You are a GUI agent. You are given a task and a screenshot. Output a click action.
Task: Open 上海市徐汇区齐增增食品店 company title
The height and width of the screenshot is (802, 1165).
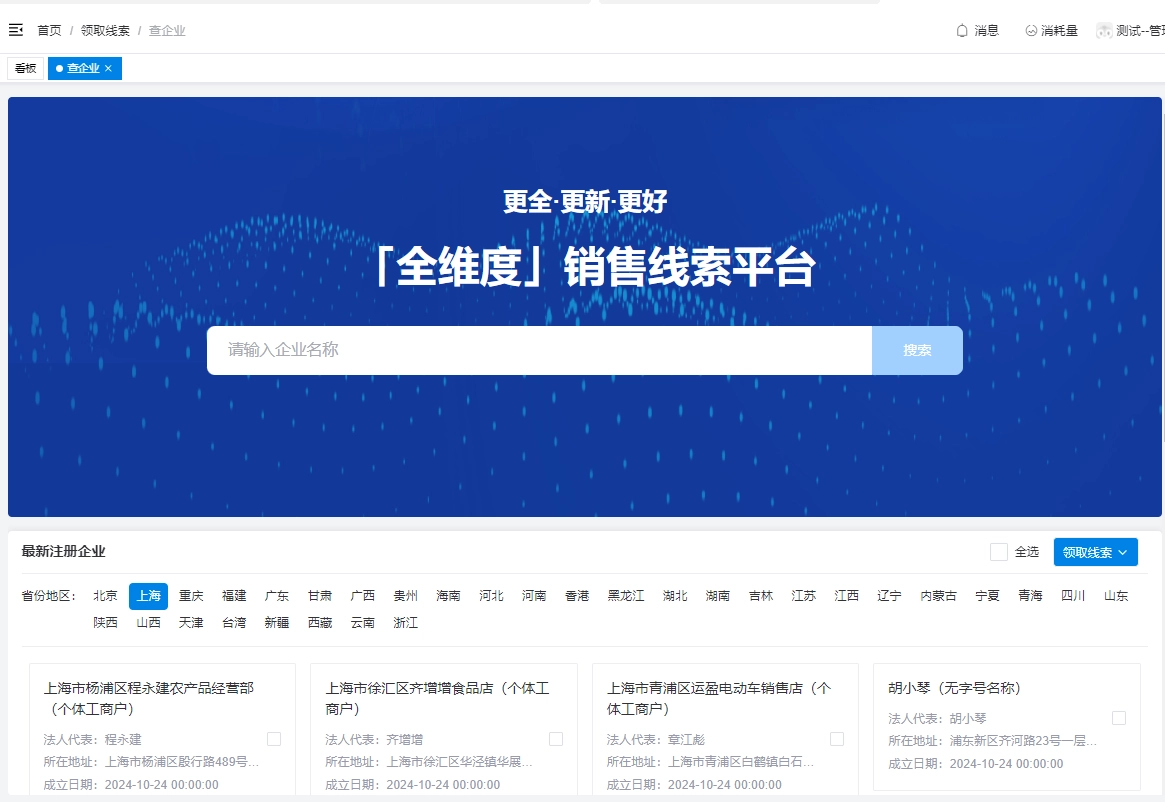point(438,699)
